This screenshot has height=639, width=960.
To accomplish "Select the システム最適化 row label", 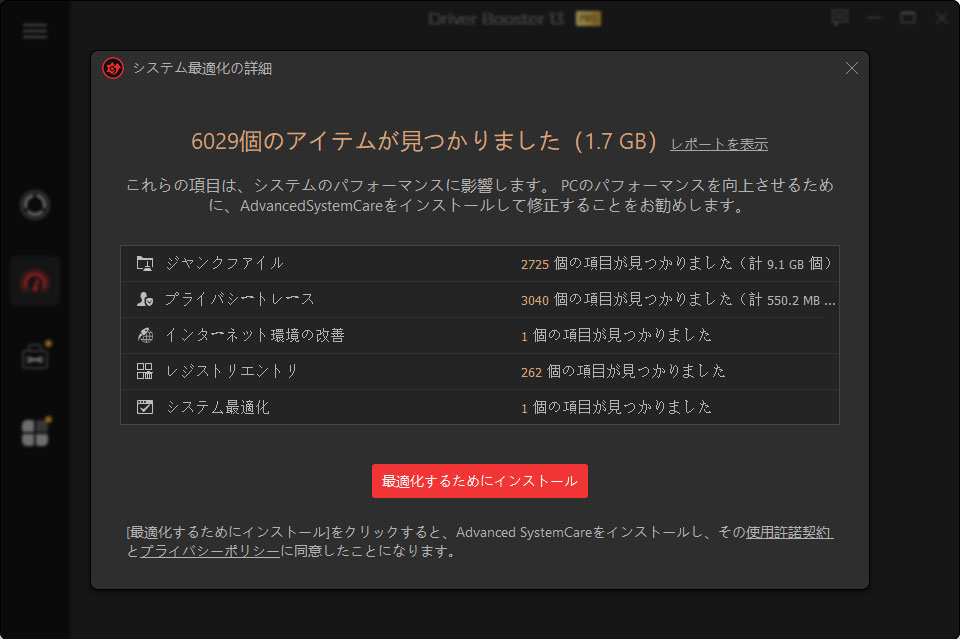I will pyautogui.click(x=217, y=408).
